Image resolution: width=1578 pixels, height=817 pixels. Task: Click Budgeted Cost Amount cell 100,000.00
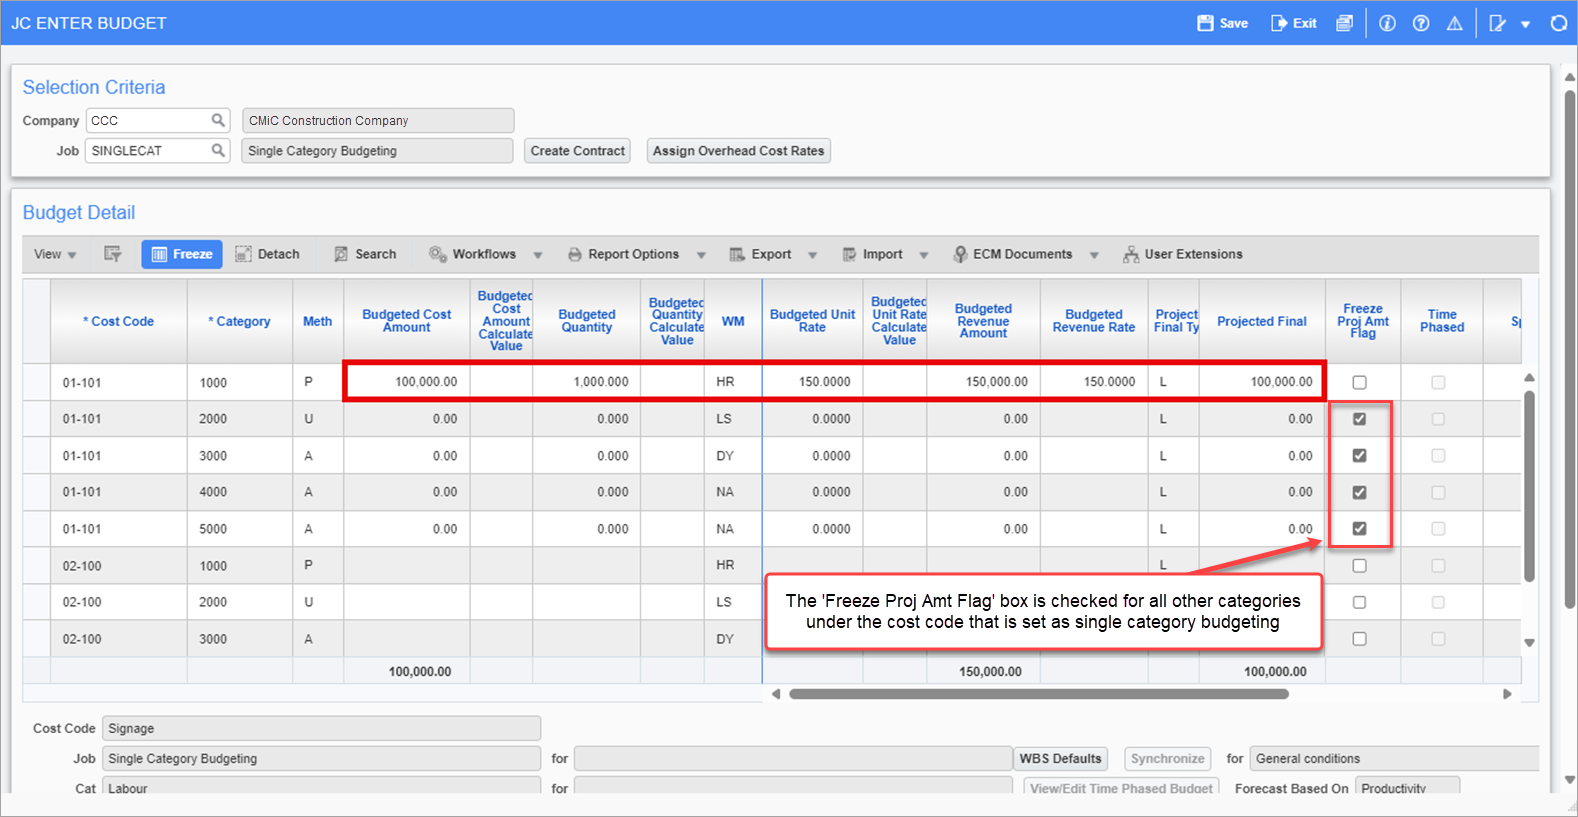[407, 382]
